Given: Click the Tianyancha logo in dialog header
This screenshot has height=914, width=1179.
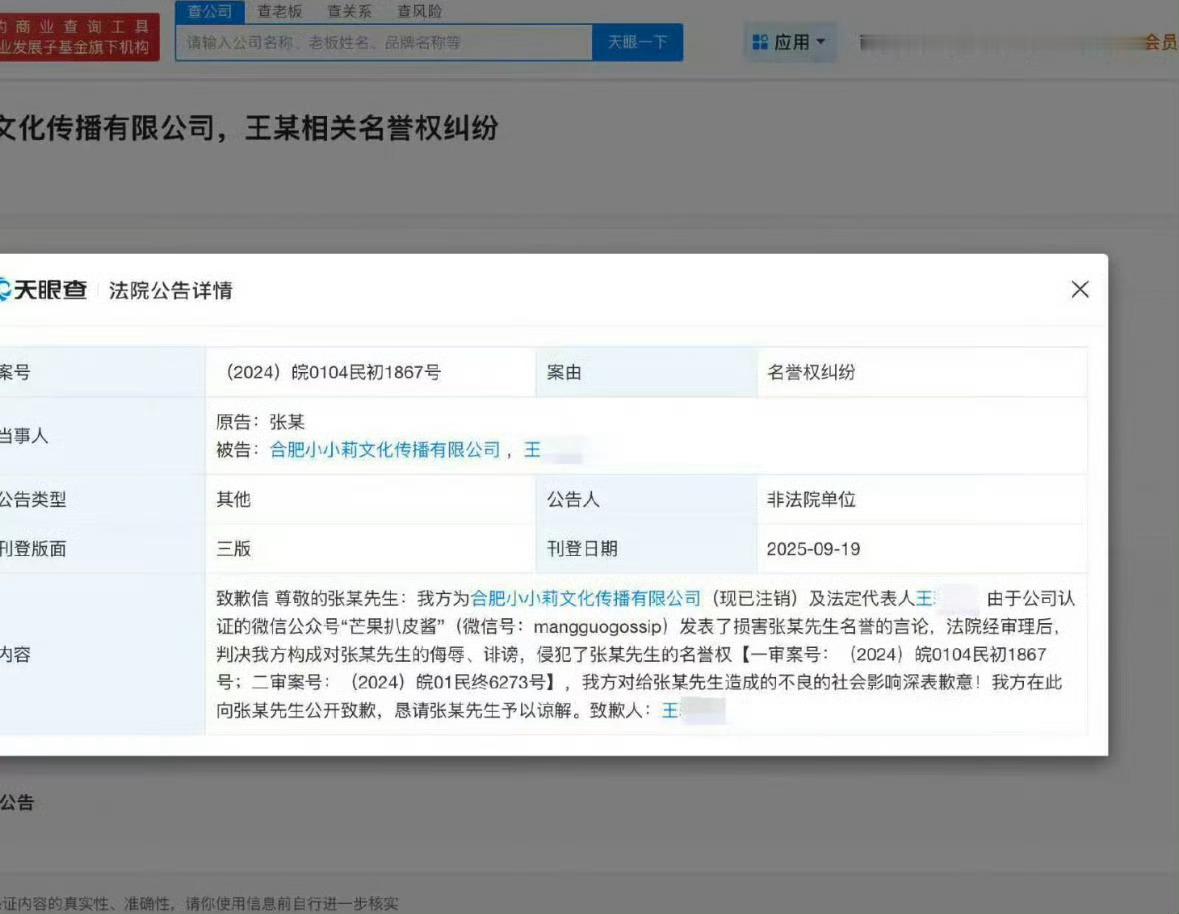Looking at the screenshot, I should click(43, 289).
